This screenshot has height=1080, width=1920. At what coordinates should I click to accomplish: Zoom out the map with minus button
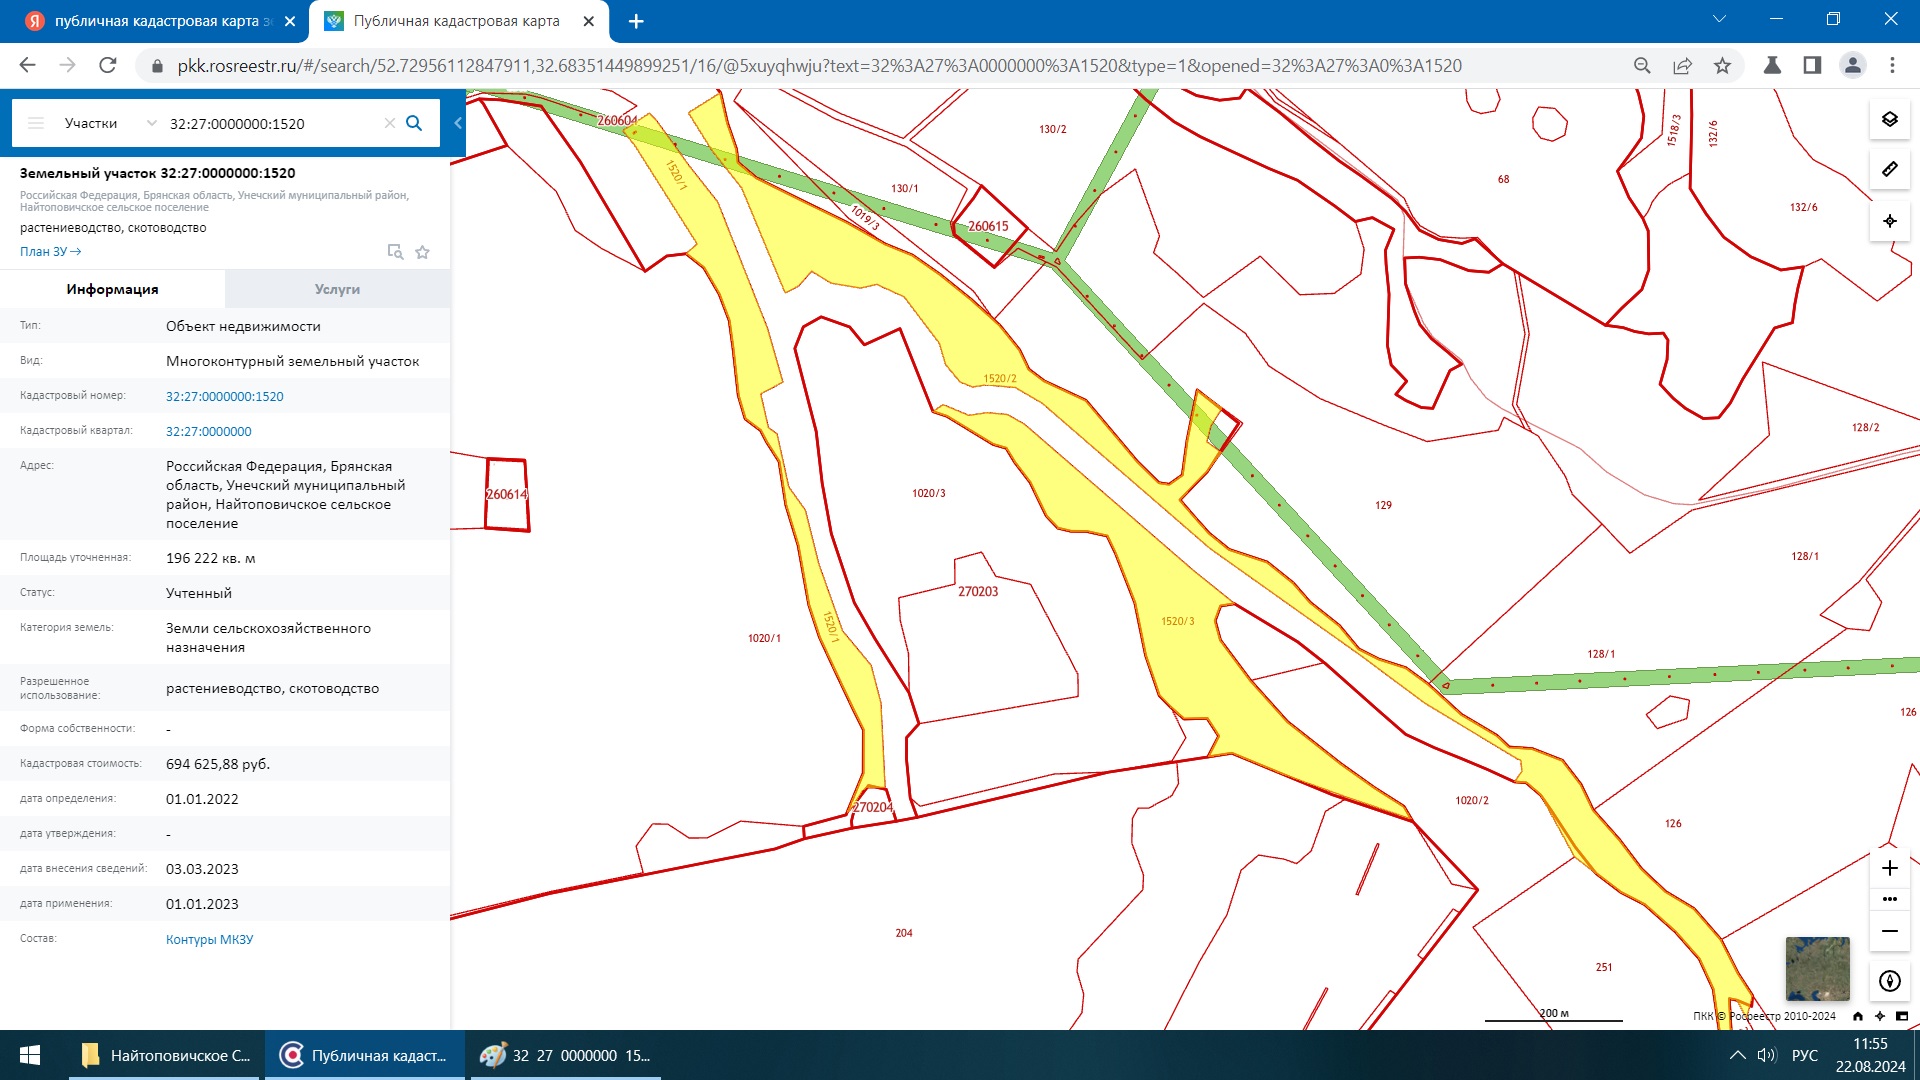click(1889, 931)
